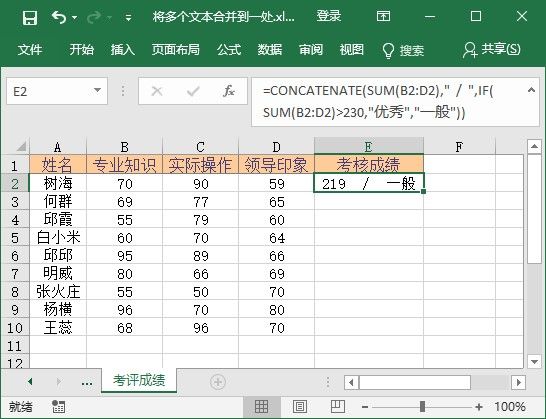The image size is (546, 419).
Task: Open the 公式 ribbon tab
Action: point(229,49)
